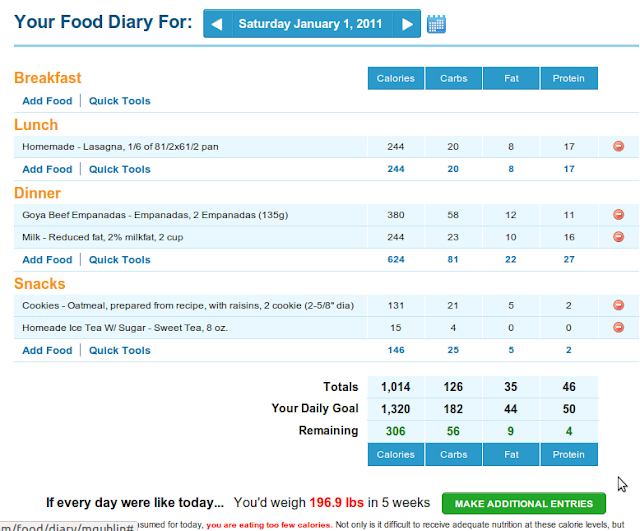The height and width of the screenshot is (531, 640).
Task: Remove the Milk Reduced fat entry
Action: tap(618, 237)
